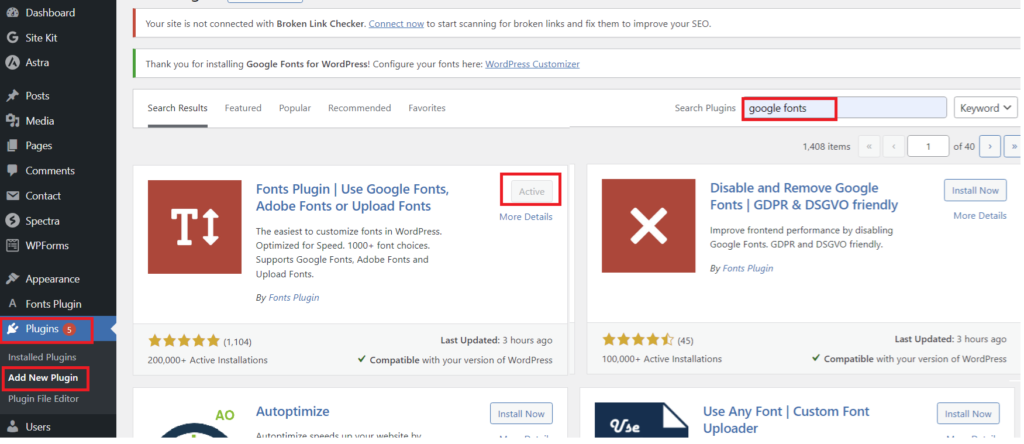Click the Astra logo icon
The image size is (1024, 444).
coord(12,63)
